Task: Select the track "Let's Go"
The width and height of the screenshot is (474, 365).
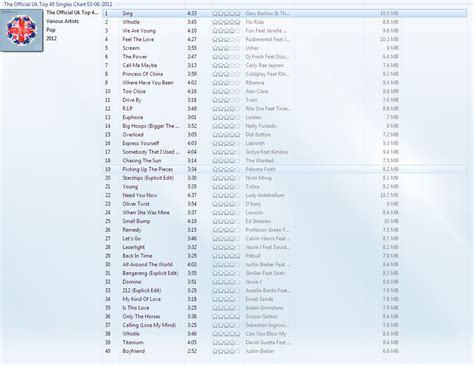Action: pos(132,239)
